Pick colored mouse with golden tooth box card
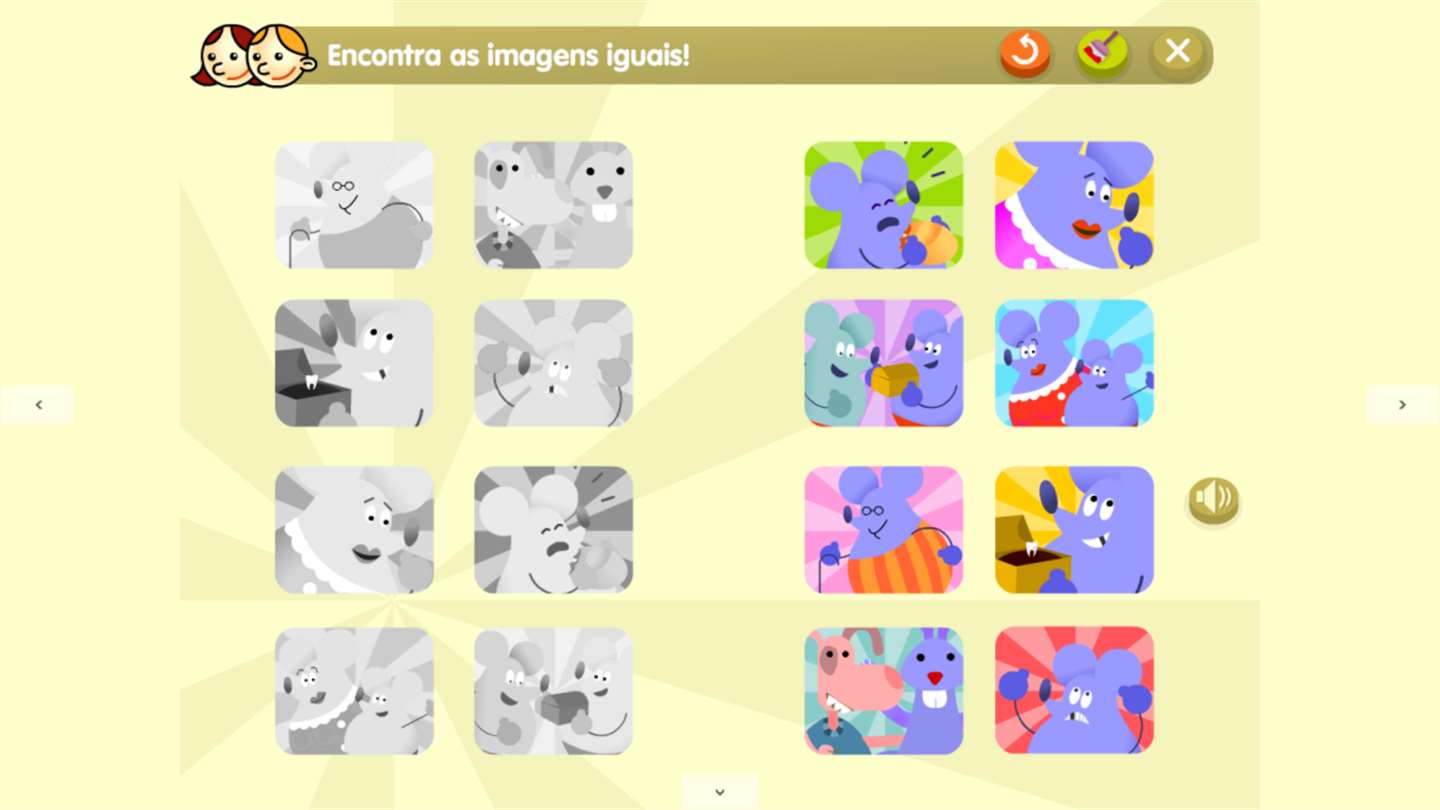 coord(1074,530)
